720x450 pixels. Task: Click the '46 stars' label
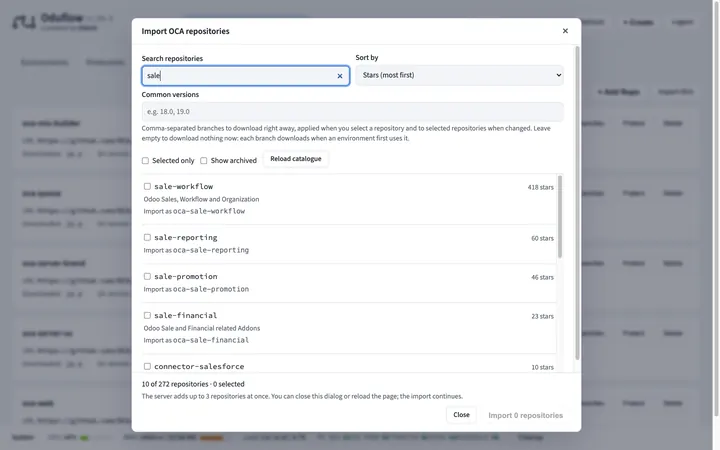click(542, 277)
